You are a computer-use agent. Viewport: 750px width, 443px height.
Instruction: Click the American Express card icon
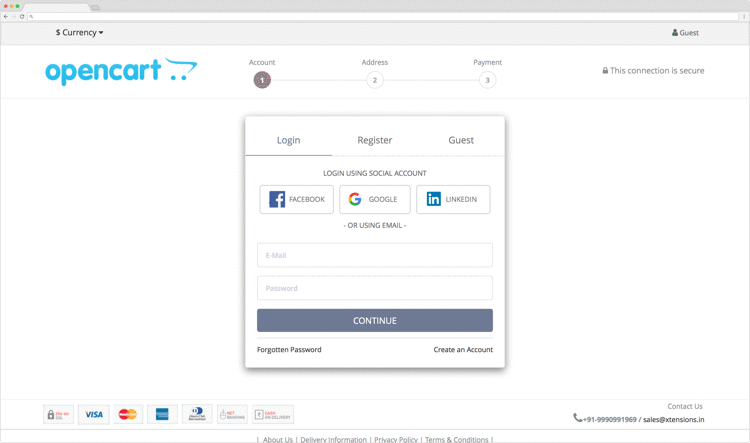click(162, 414)
